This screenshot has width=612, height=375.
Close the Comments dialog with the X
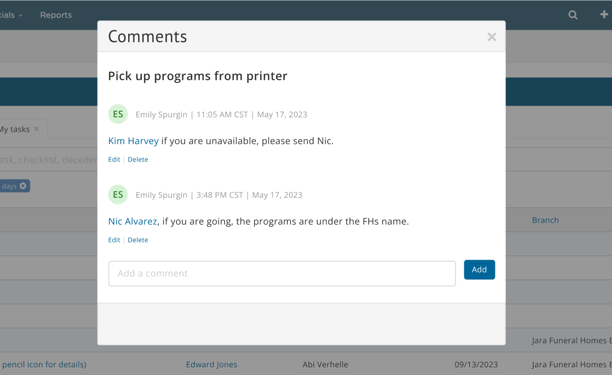click(491, 37)
